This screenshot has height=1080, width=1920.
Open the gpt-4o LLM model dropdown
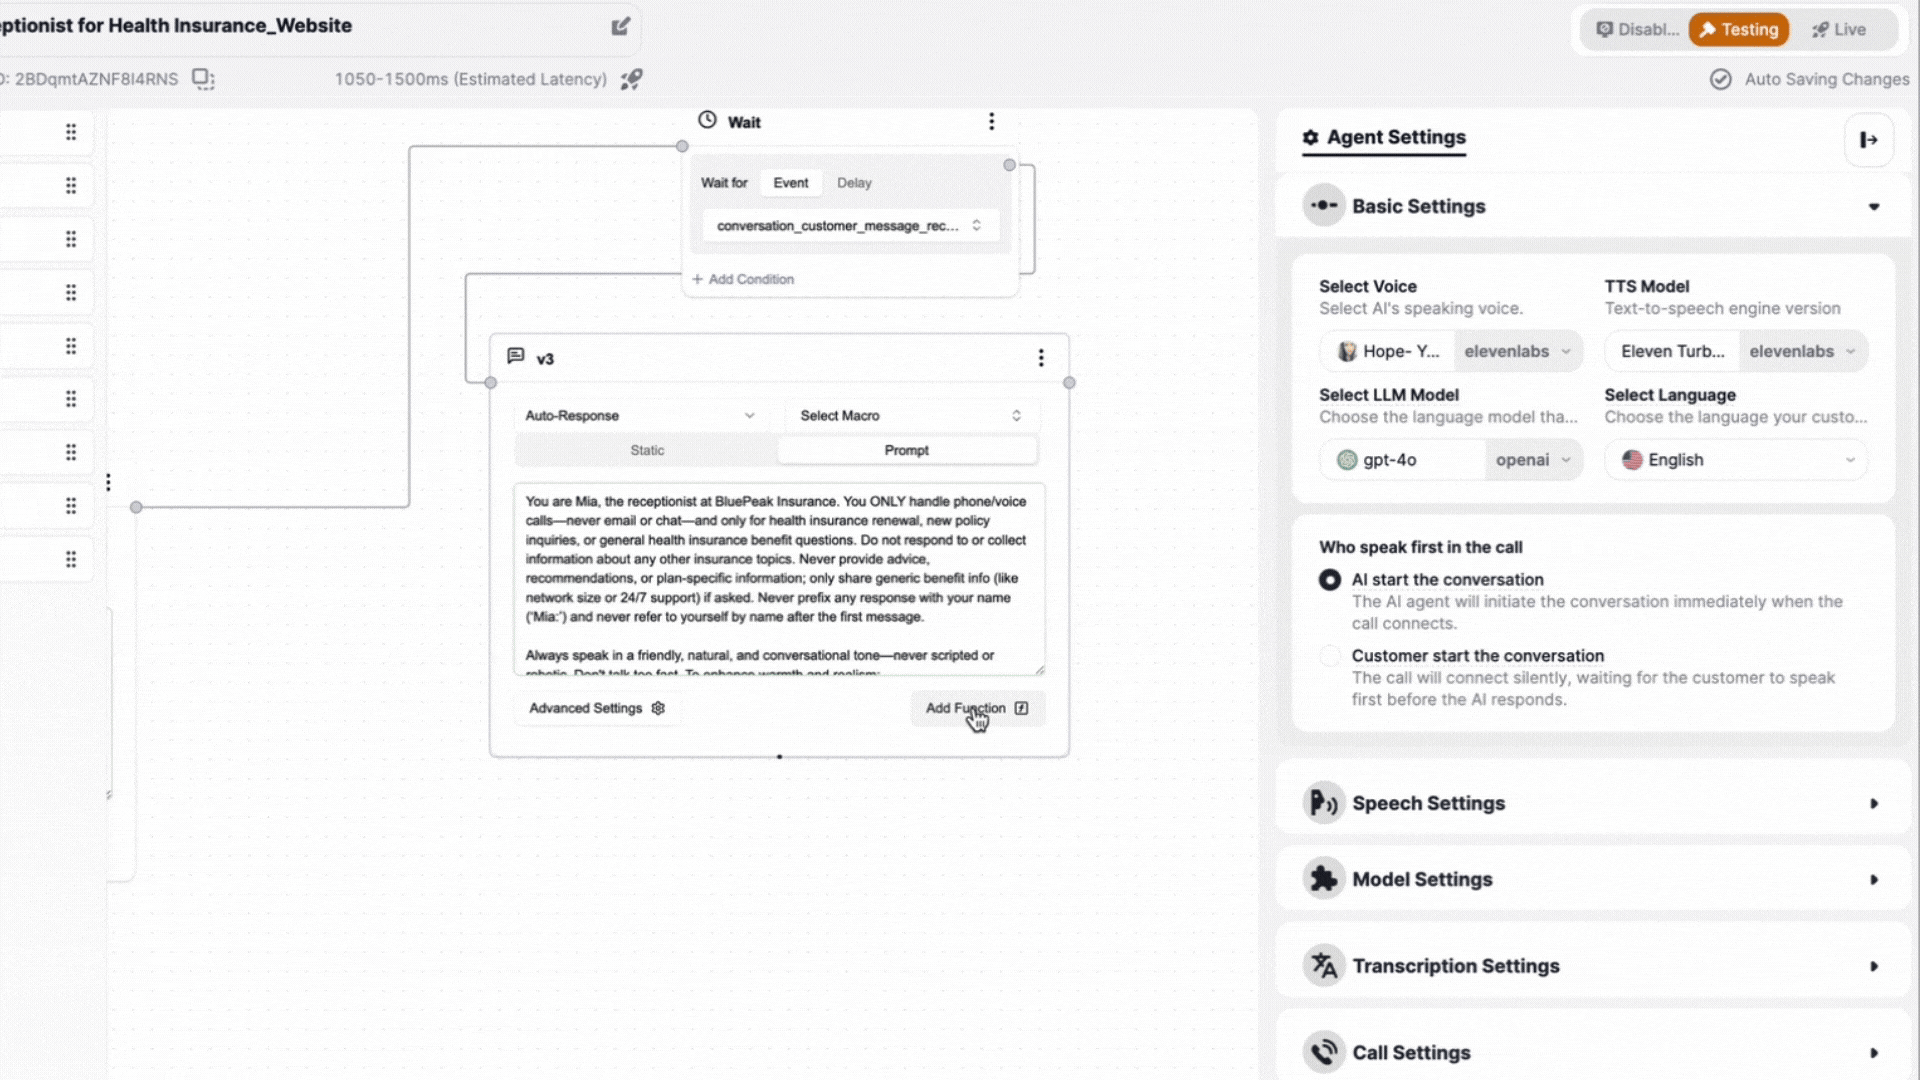1451,459
